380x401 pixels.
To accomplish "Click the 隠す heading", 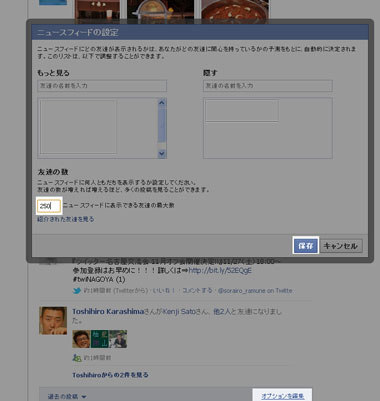I will click(210, 73).
